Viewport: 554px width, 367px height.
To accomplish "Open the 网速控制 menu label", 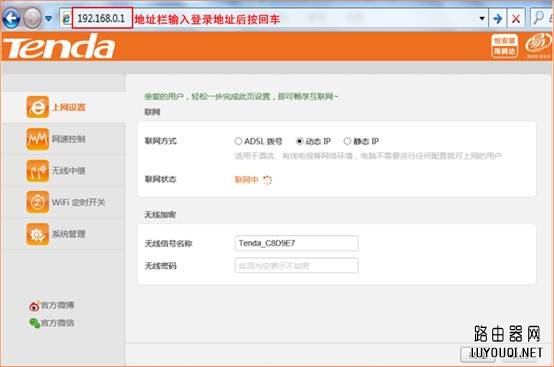I will tap(69, 139).
